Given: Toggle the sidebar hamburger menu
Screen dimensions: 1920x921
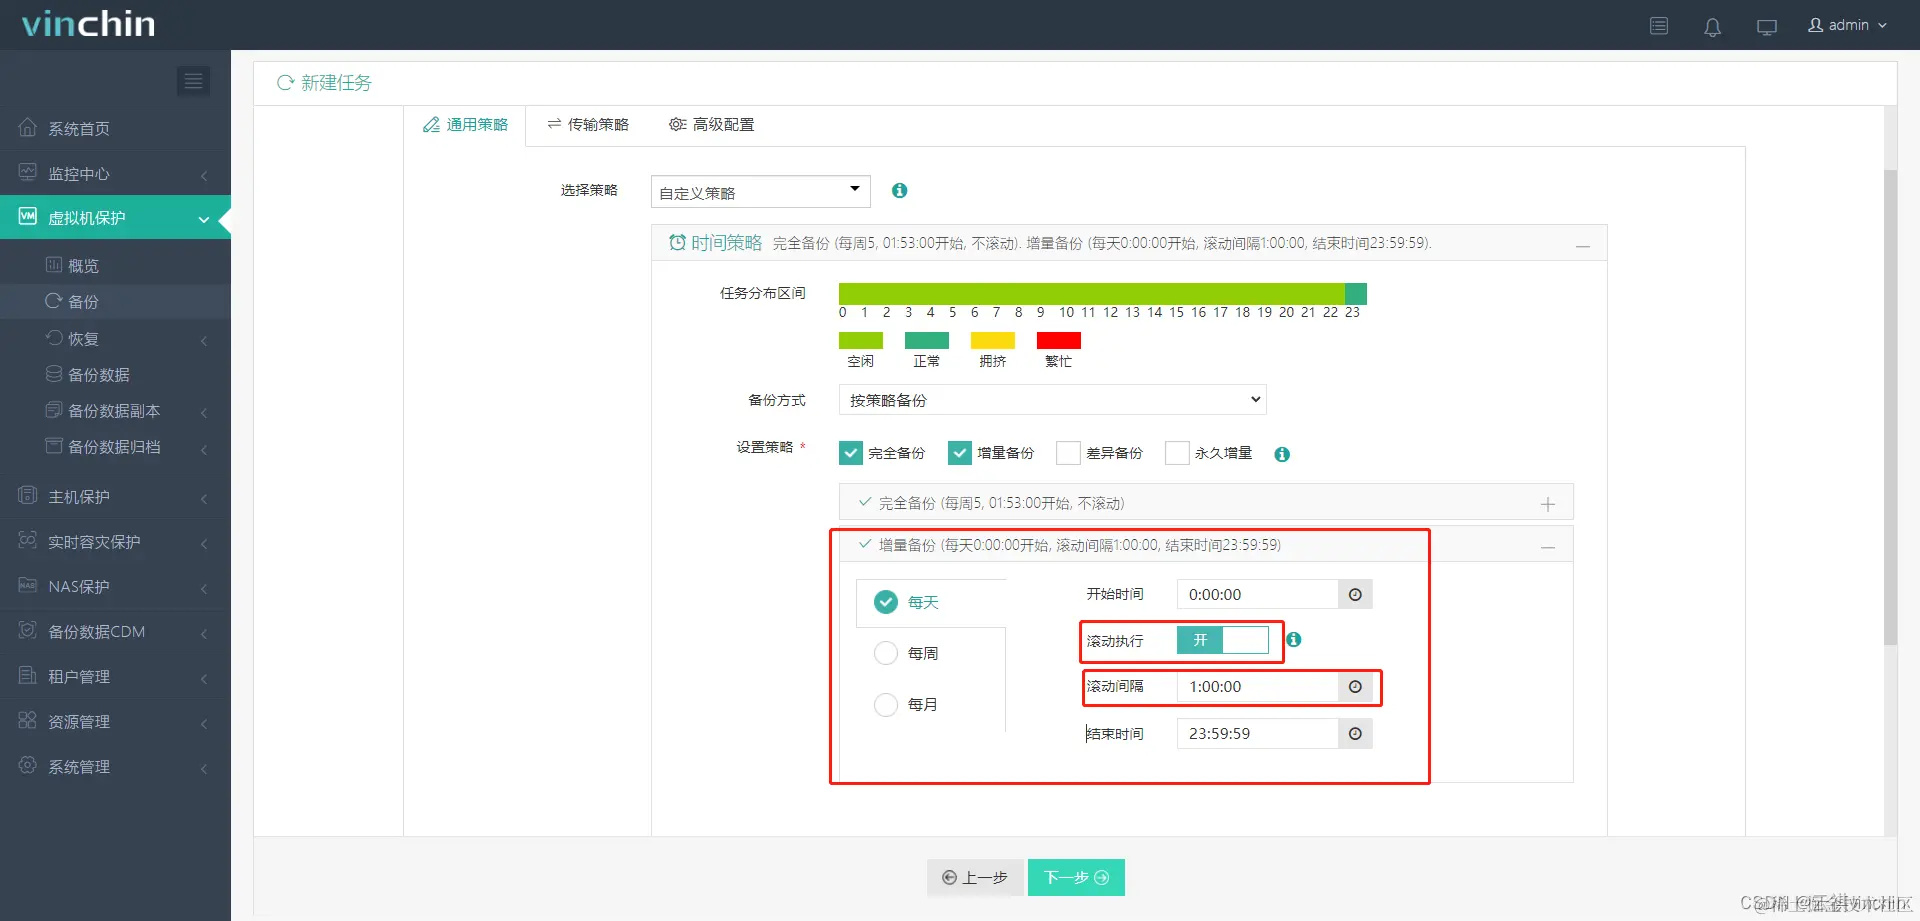Looking at the screenshot, I should click(x=193, y=81).
